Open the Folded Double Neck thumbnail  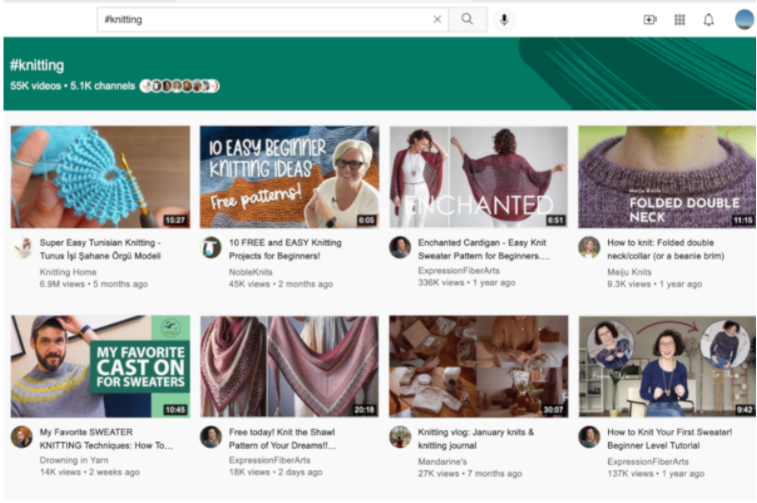(x=667, y=177)
